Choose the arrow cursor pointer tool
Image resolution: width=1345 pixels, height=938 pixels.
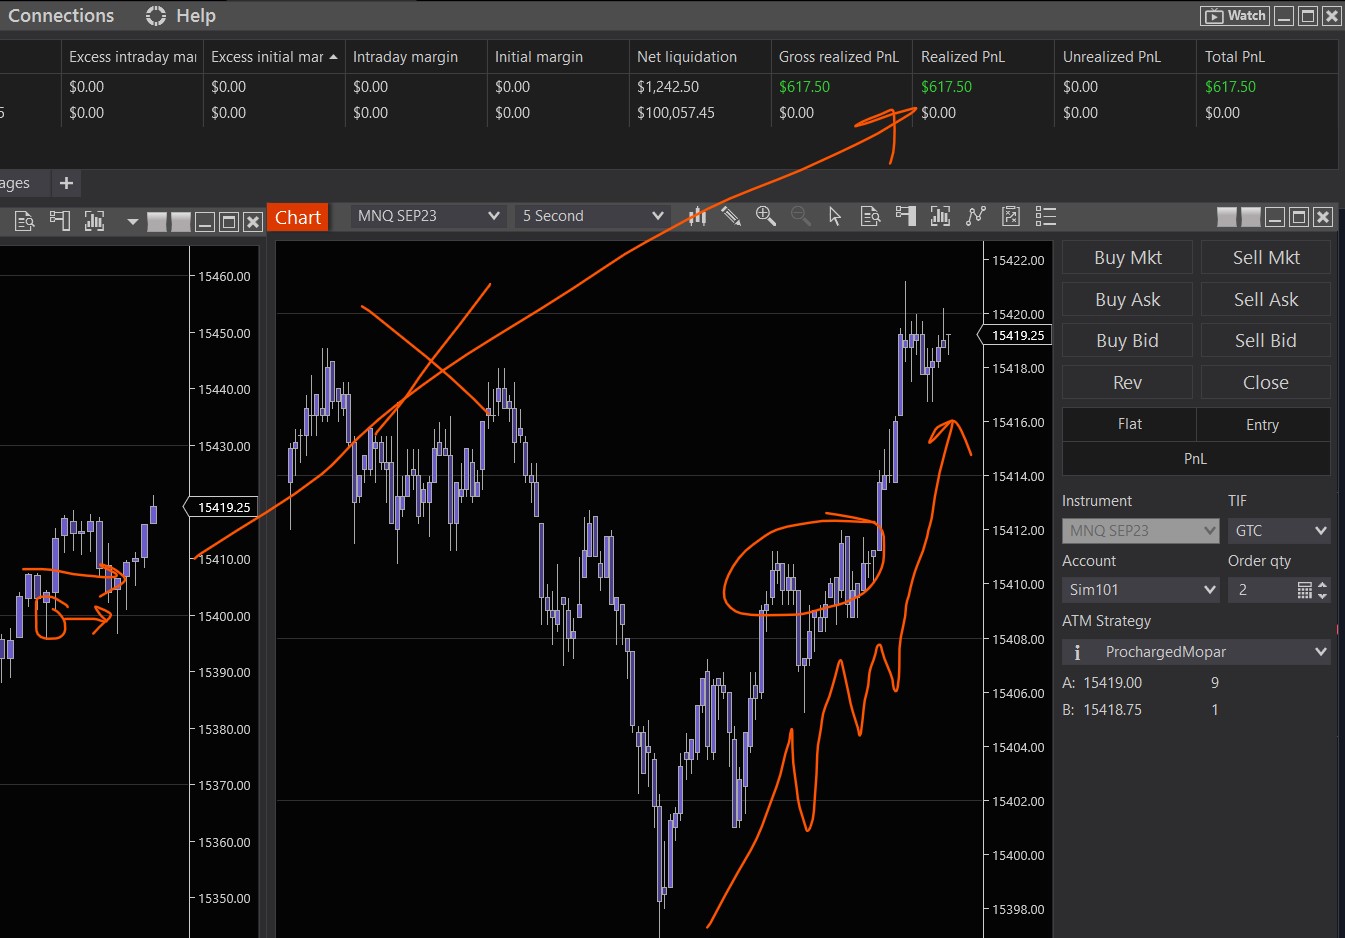coord(835,216)
